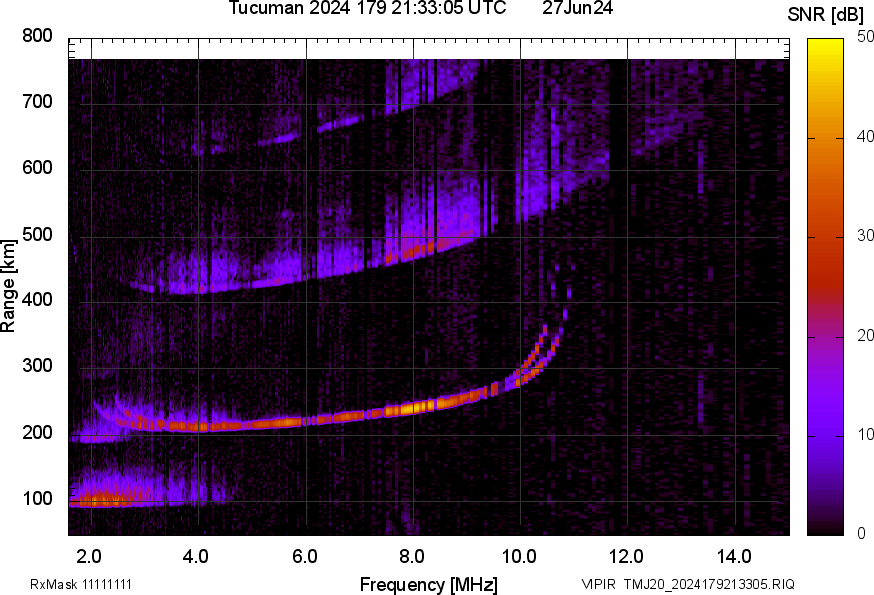Click the colorbar tick label '20'
The width and height of the screenshot is (874, 595).
[865, 336]
